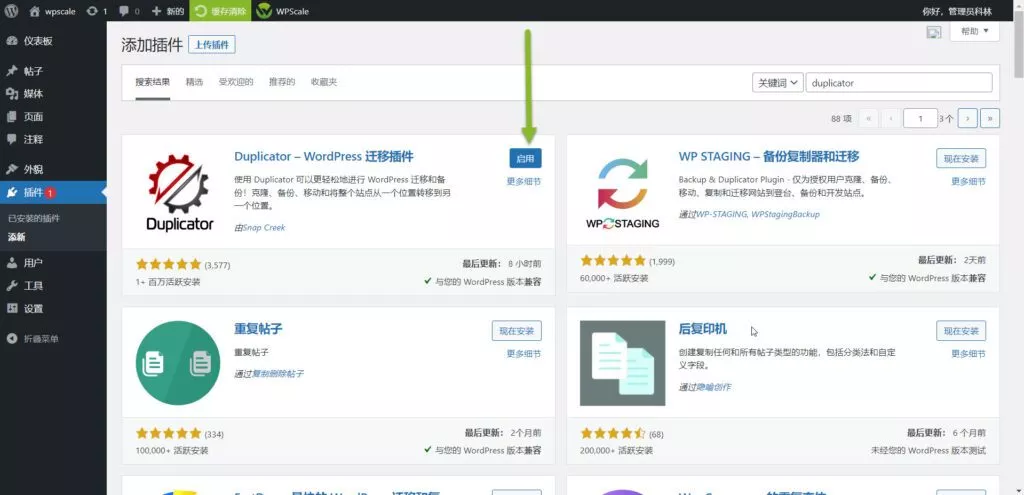Open the 复制删除帖子 author link
The width and height of the screenshot is (1024, 495).
click(278, 374)
